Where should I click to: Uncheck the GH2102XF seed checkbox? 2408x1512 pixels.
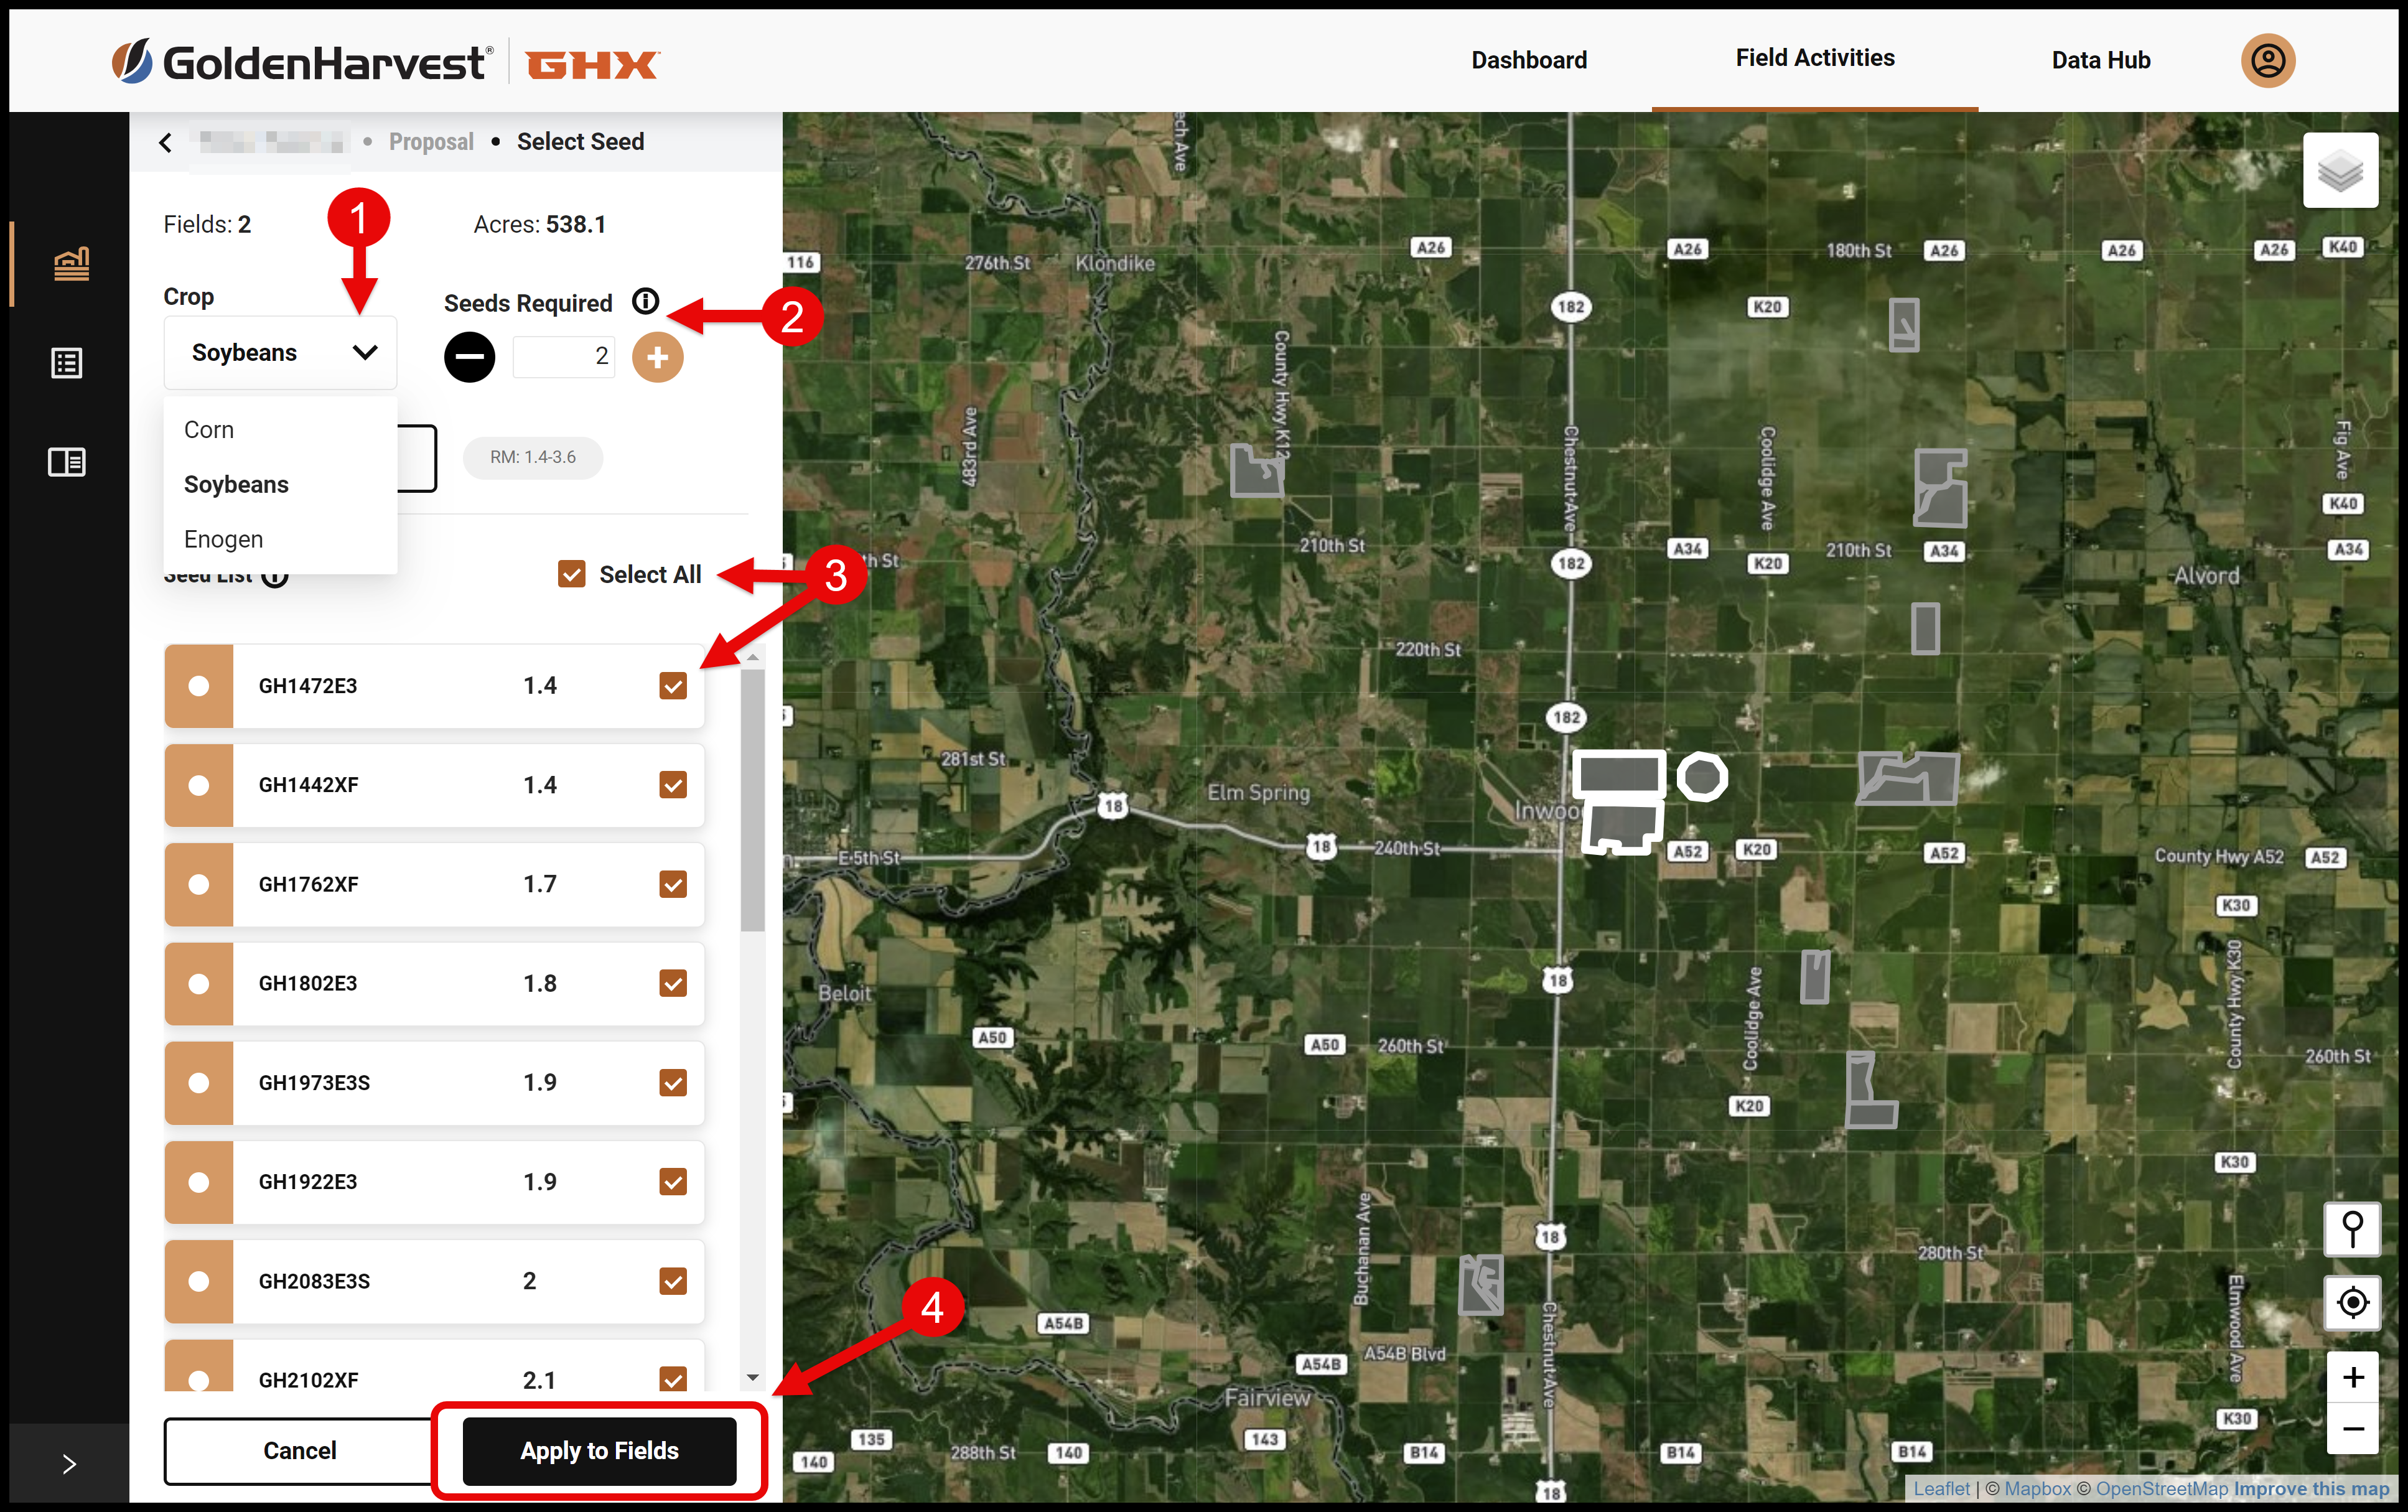click(673, 1379)
